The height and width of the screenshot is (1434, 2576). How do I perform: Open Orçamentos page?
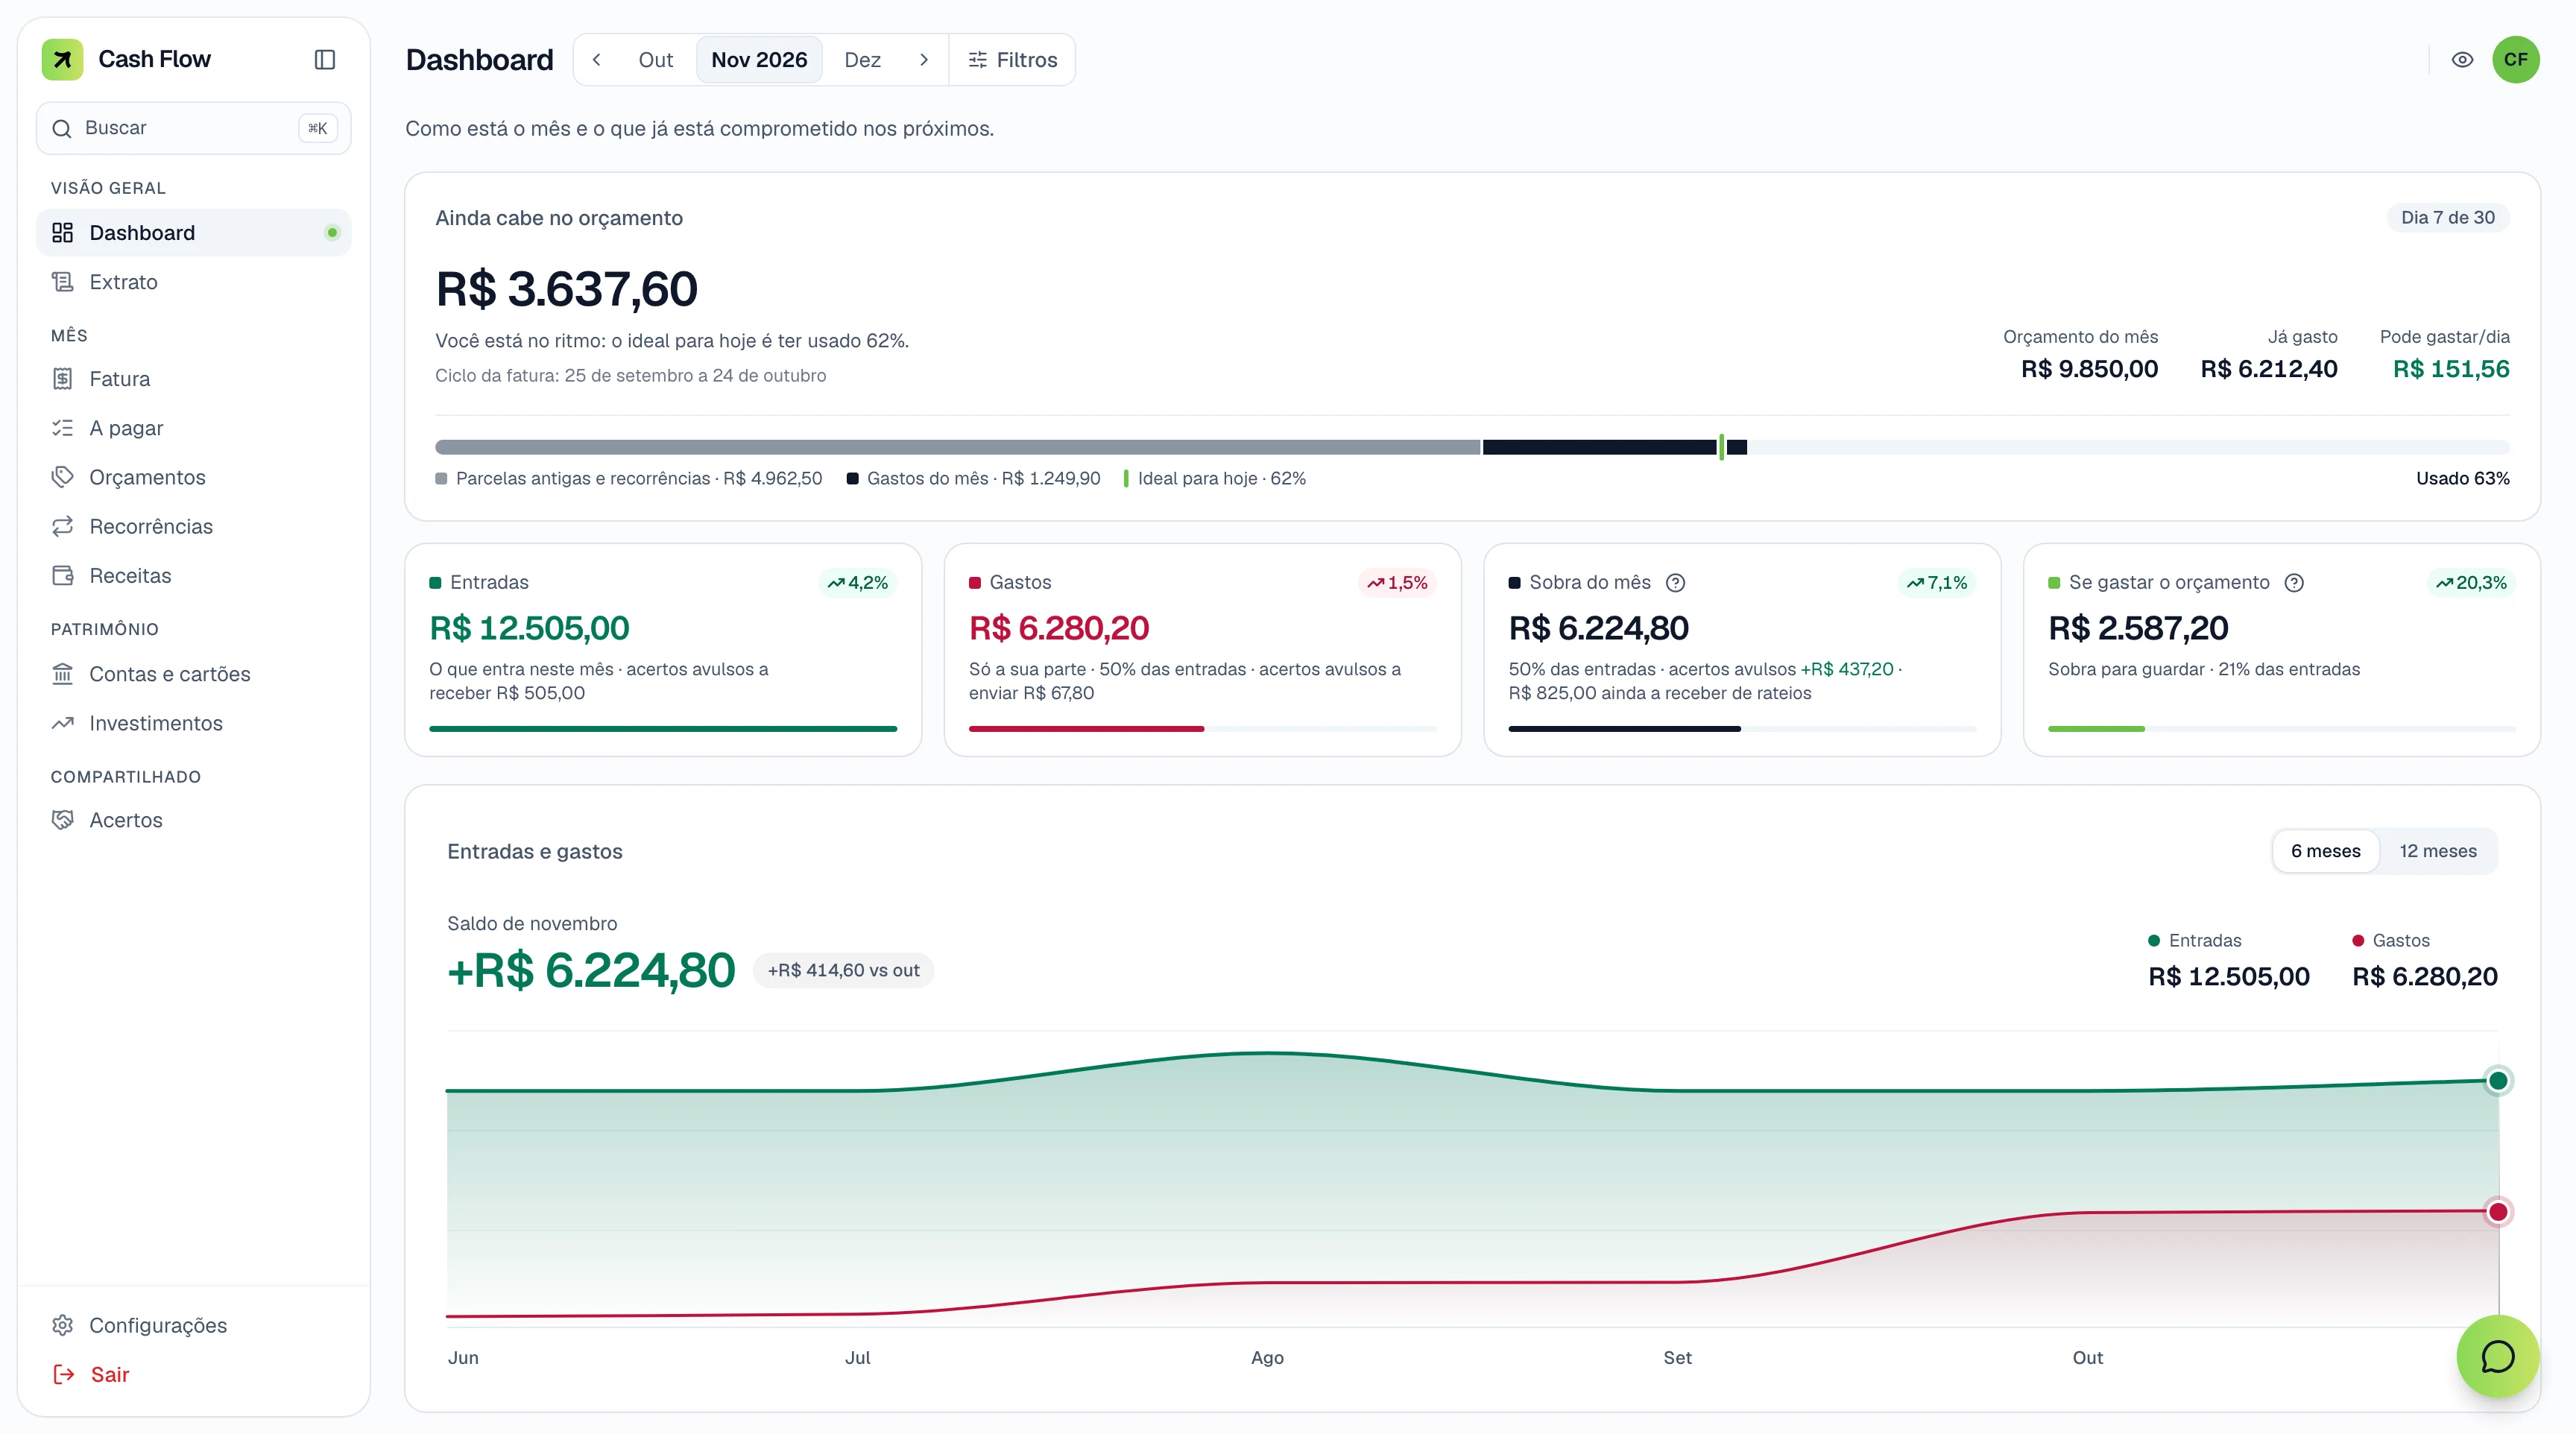coord(194,477)
